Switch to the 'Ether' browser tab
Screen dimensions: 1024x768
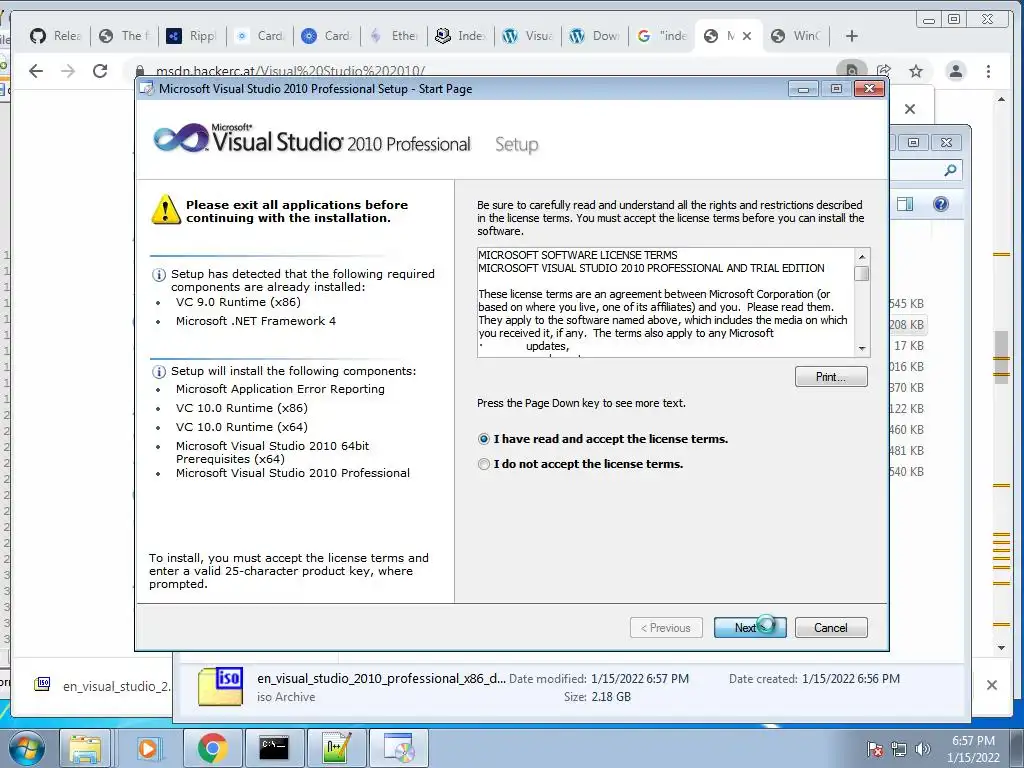pos(394,36)
